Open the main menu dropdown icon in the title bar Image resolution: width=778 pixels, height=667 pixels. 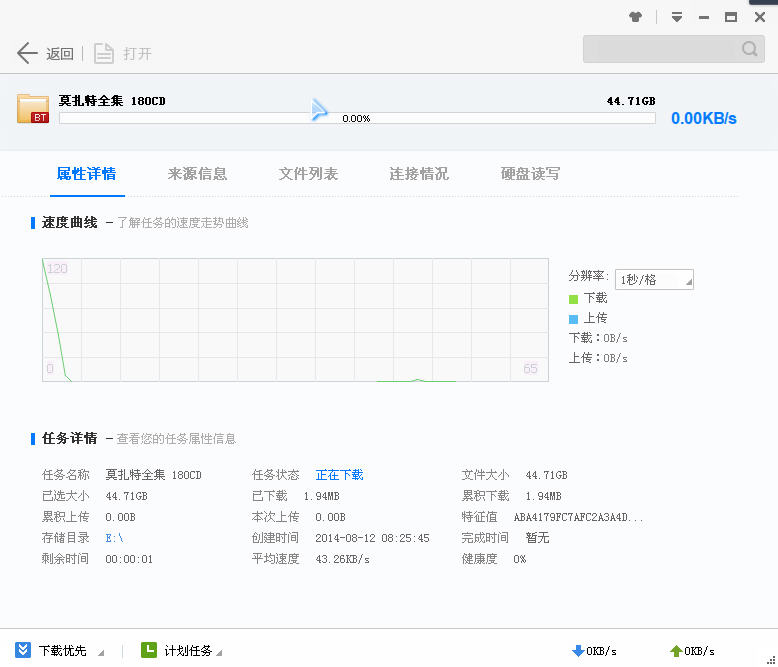pyautogui.click(x=676, y=17)
